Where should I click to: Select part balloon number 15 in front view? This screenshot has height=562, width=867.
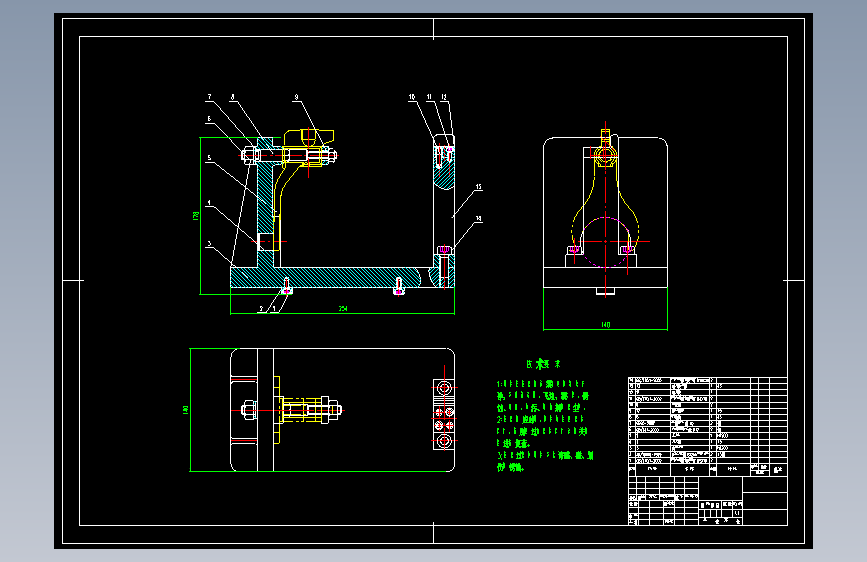(x=479, y=187)
